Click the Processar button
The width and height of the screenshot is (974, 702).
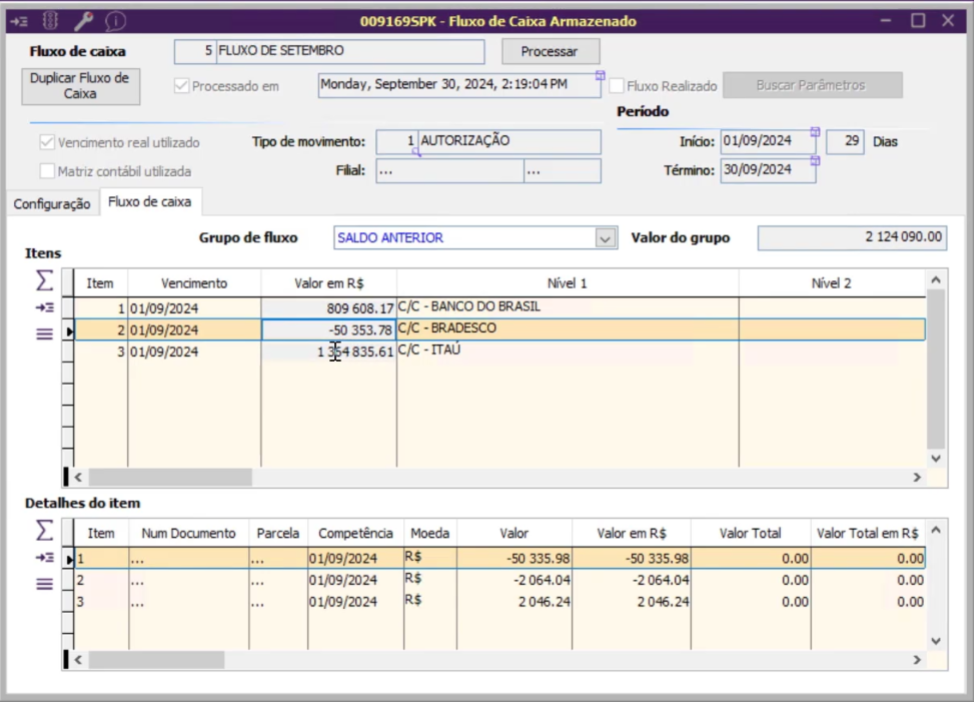550,51
